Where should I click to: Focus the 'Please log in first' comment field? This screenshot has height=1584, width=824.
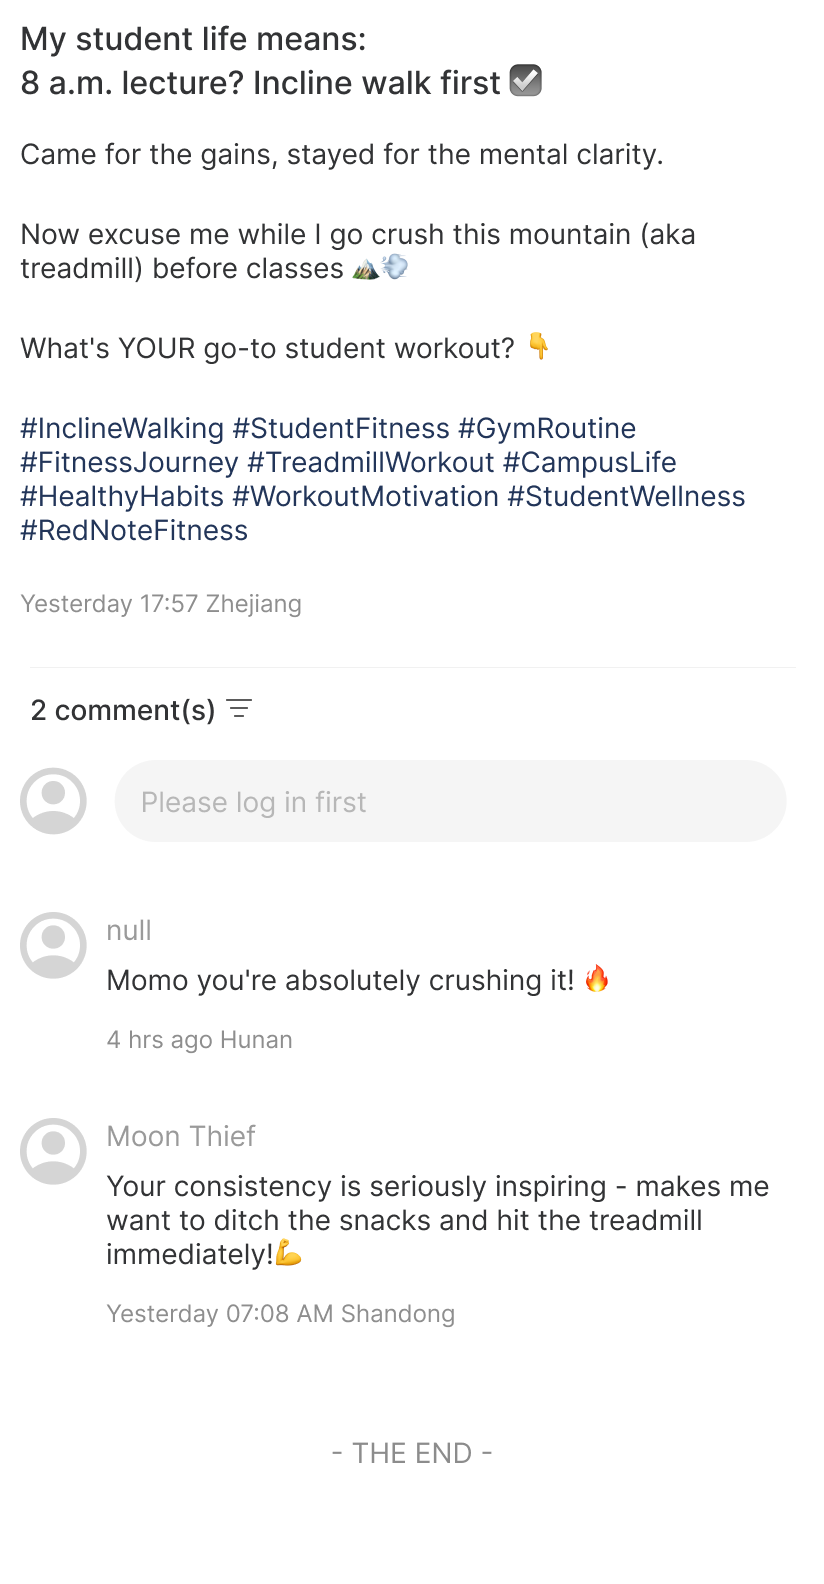[450, 801]
